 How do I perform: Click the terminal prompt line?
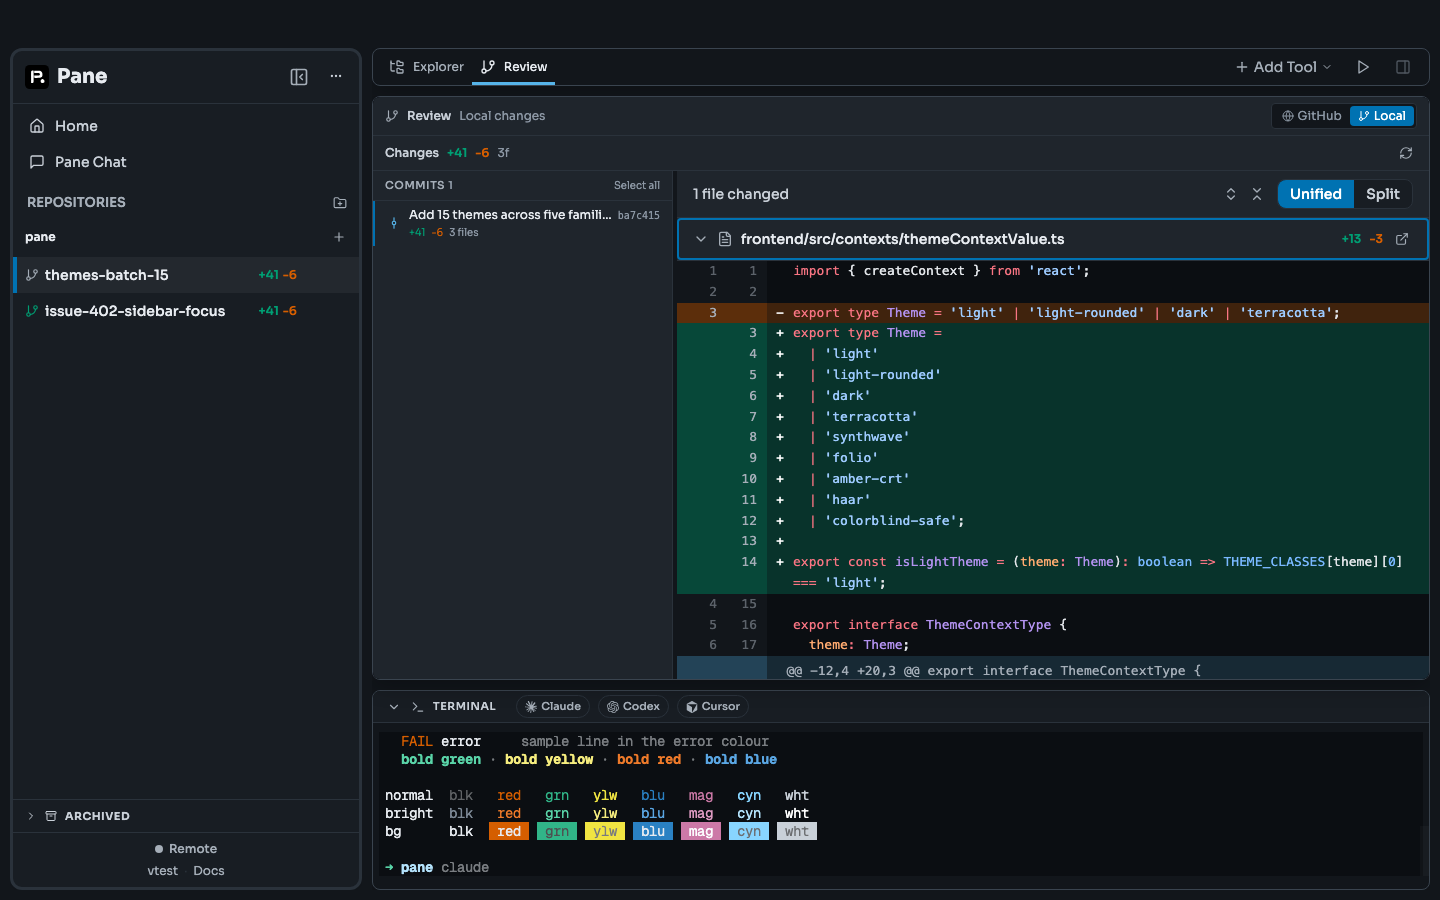coord(437,868)
